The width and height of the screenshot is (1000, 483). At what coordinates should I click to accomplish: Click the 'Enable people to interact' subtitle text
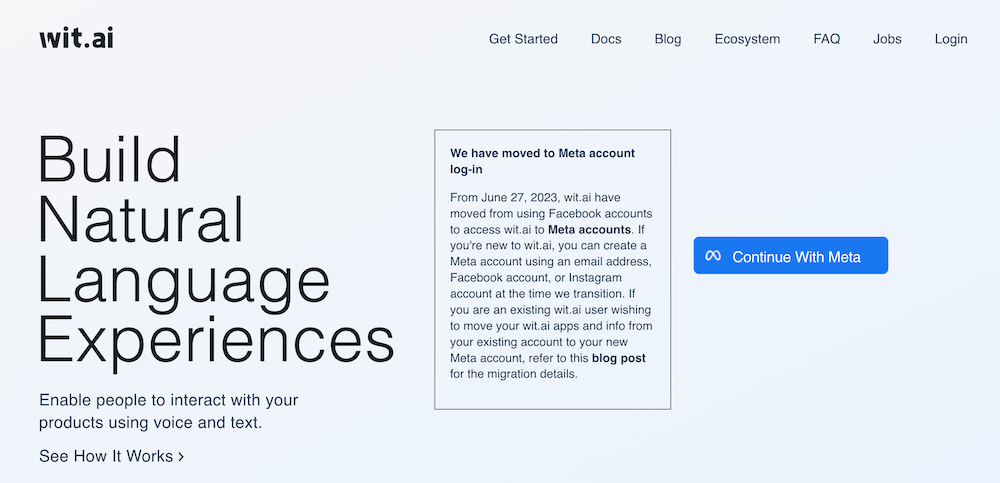(169, 412)
